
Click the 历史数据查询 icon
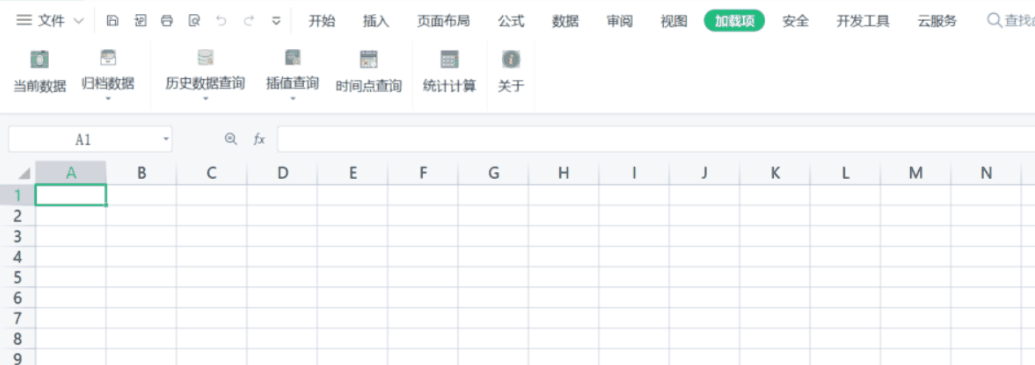pos(205,58)
